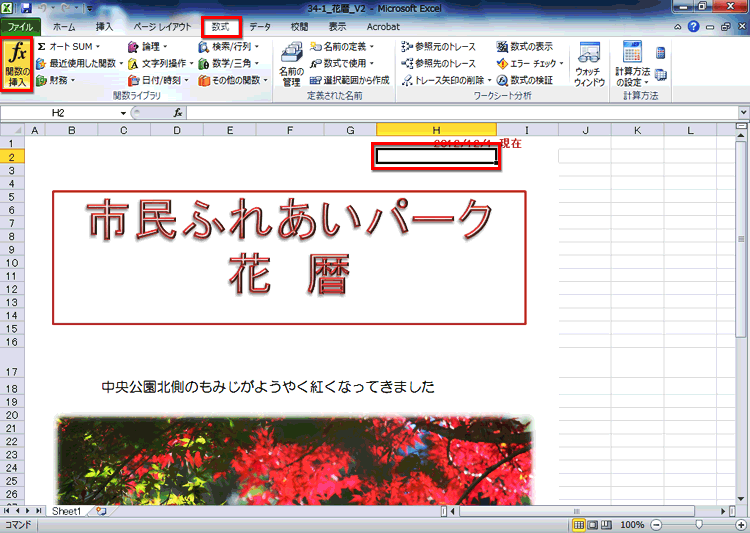
Task: Open the AutoSum (オート SUM) menu
Action: tap(68, 46)
